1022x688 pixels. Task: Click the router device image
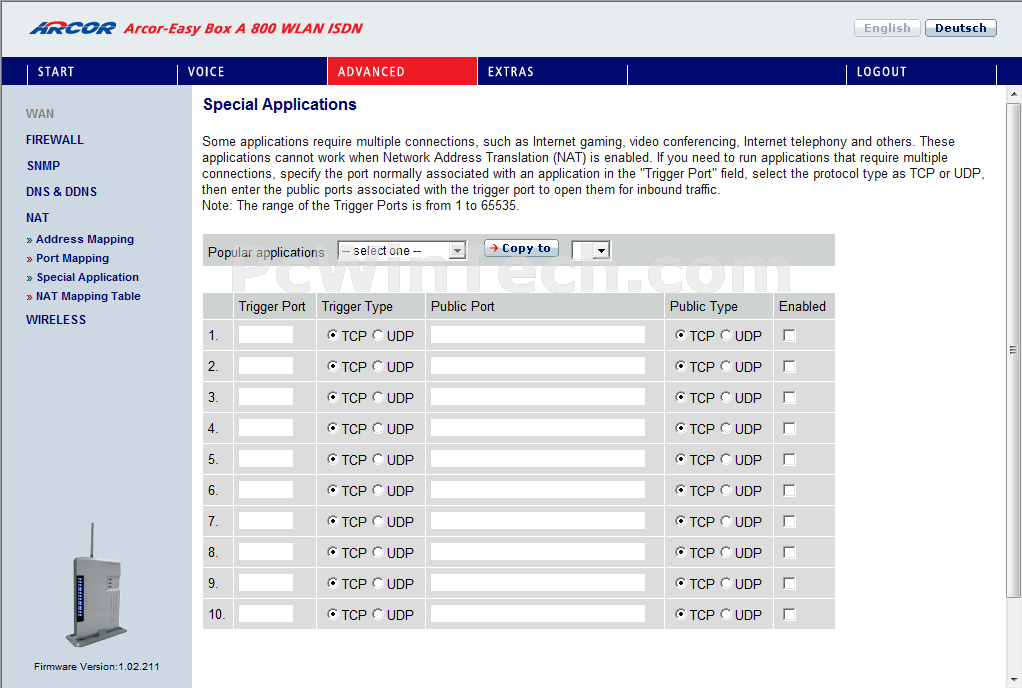point(96,585)
